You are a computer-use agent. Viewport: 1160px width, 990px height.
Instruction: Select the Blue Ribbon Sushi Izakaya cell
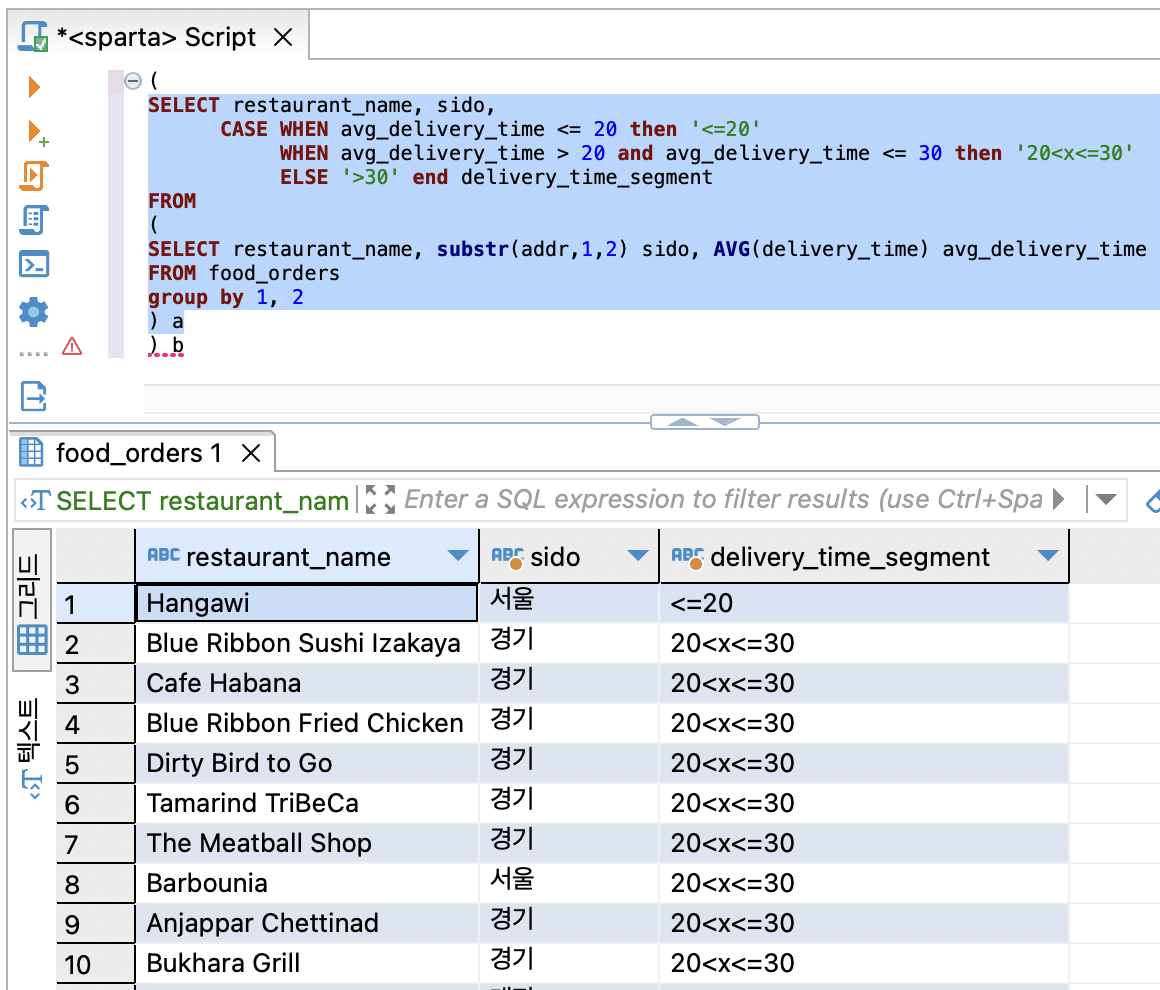[307, 643]
